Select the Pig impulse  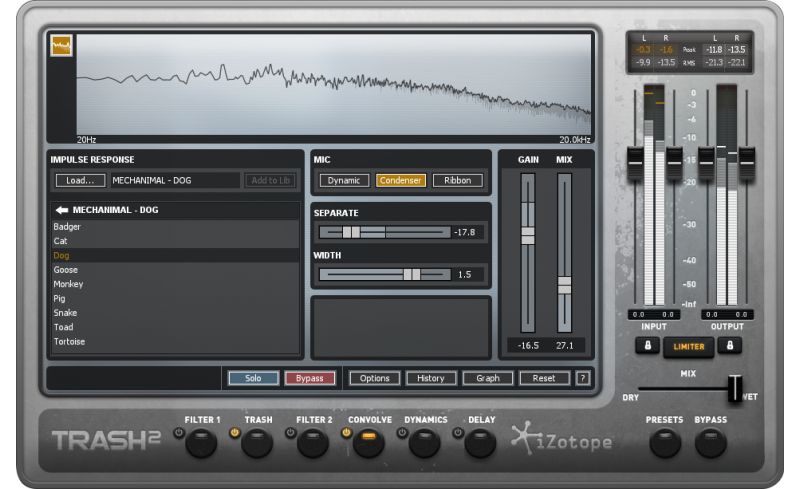tap(175, 298)
